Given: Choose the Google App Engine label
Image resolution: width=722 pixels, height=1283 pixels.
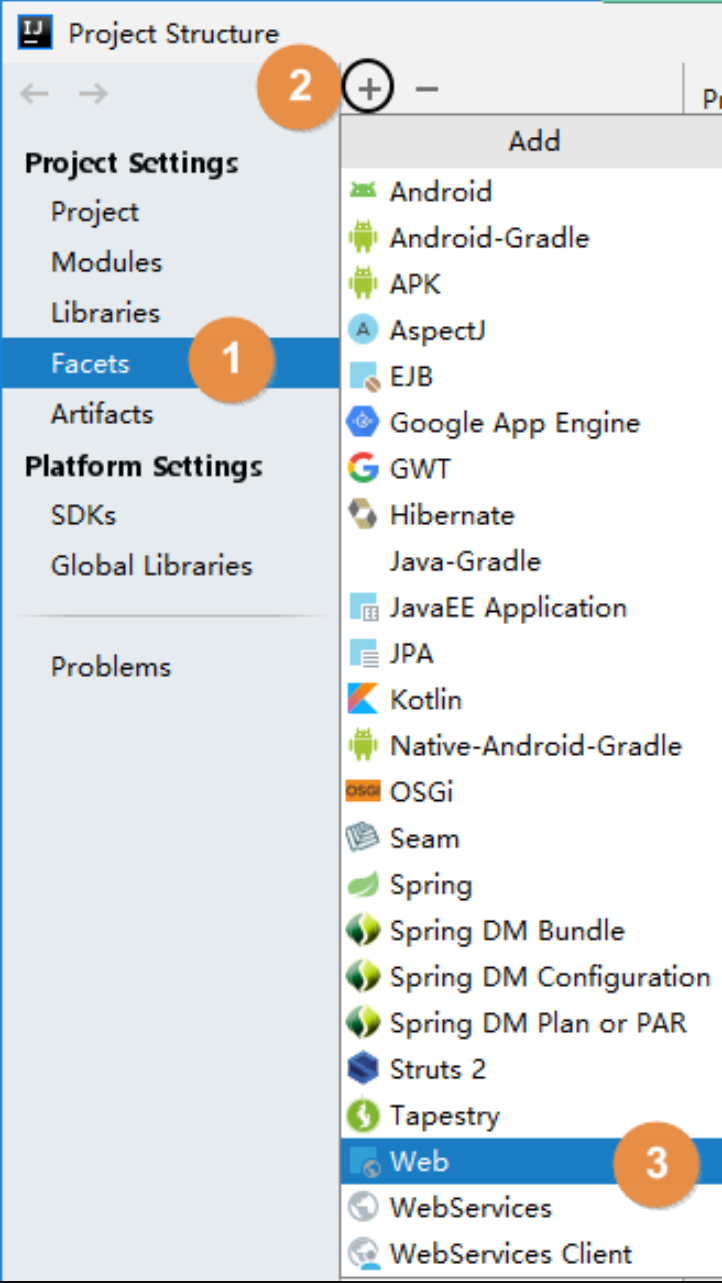Looking at the screenshot, I should click(x=515, y=423).
